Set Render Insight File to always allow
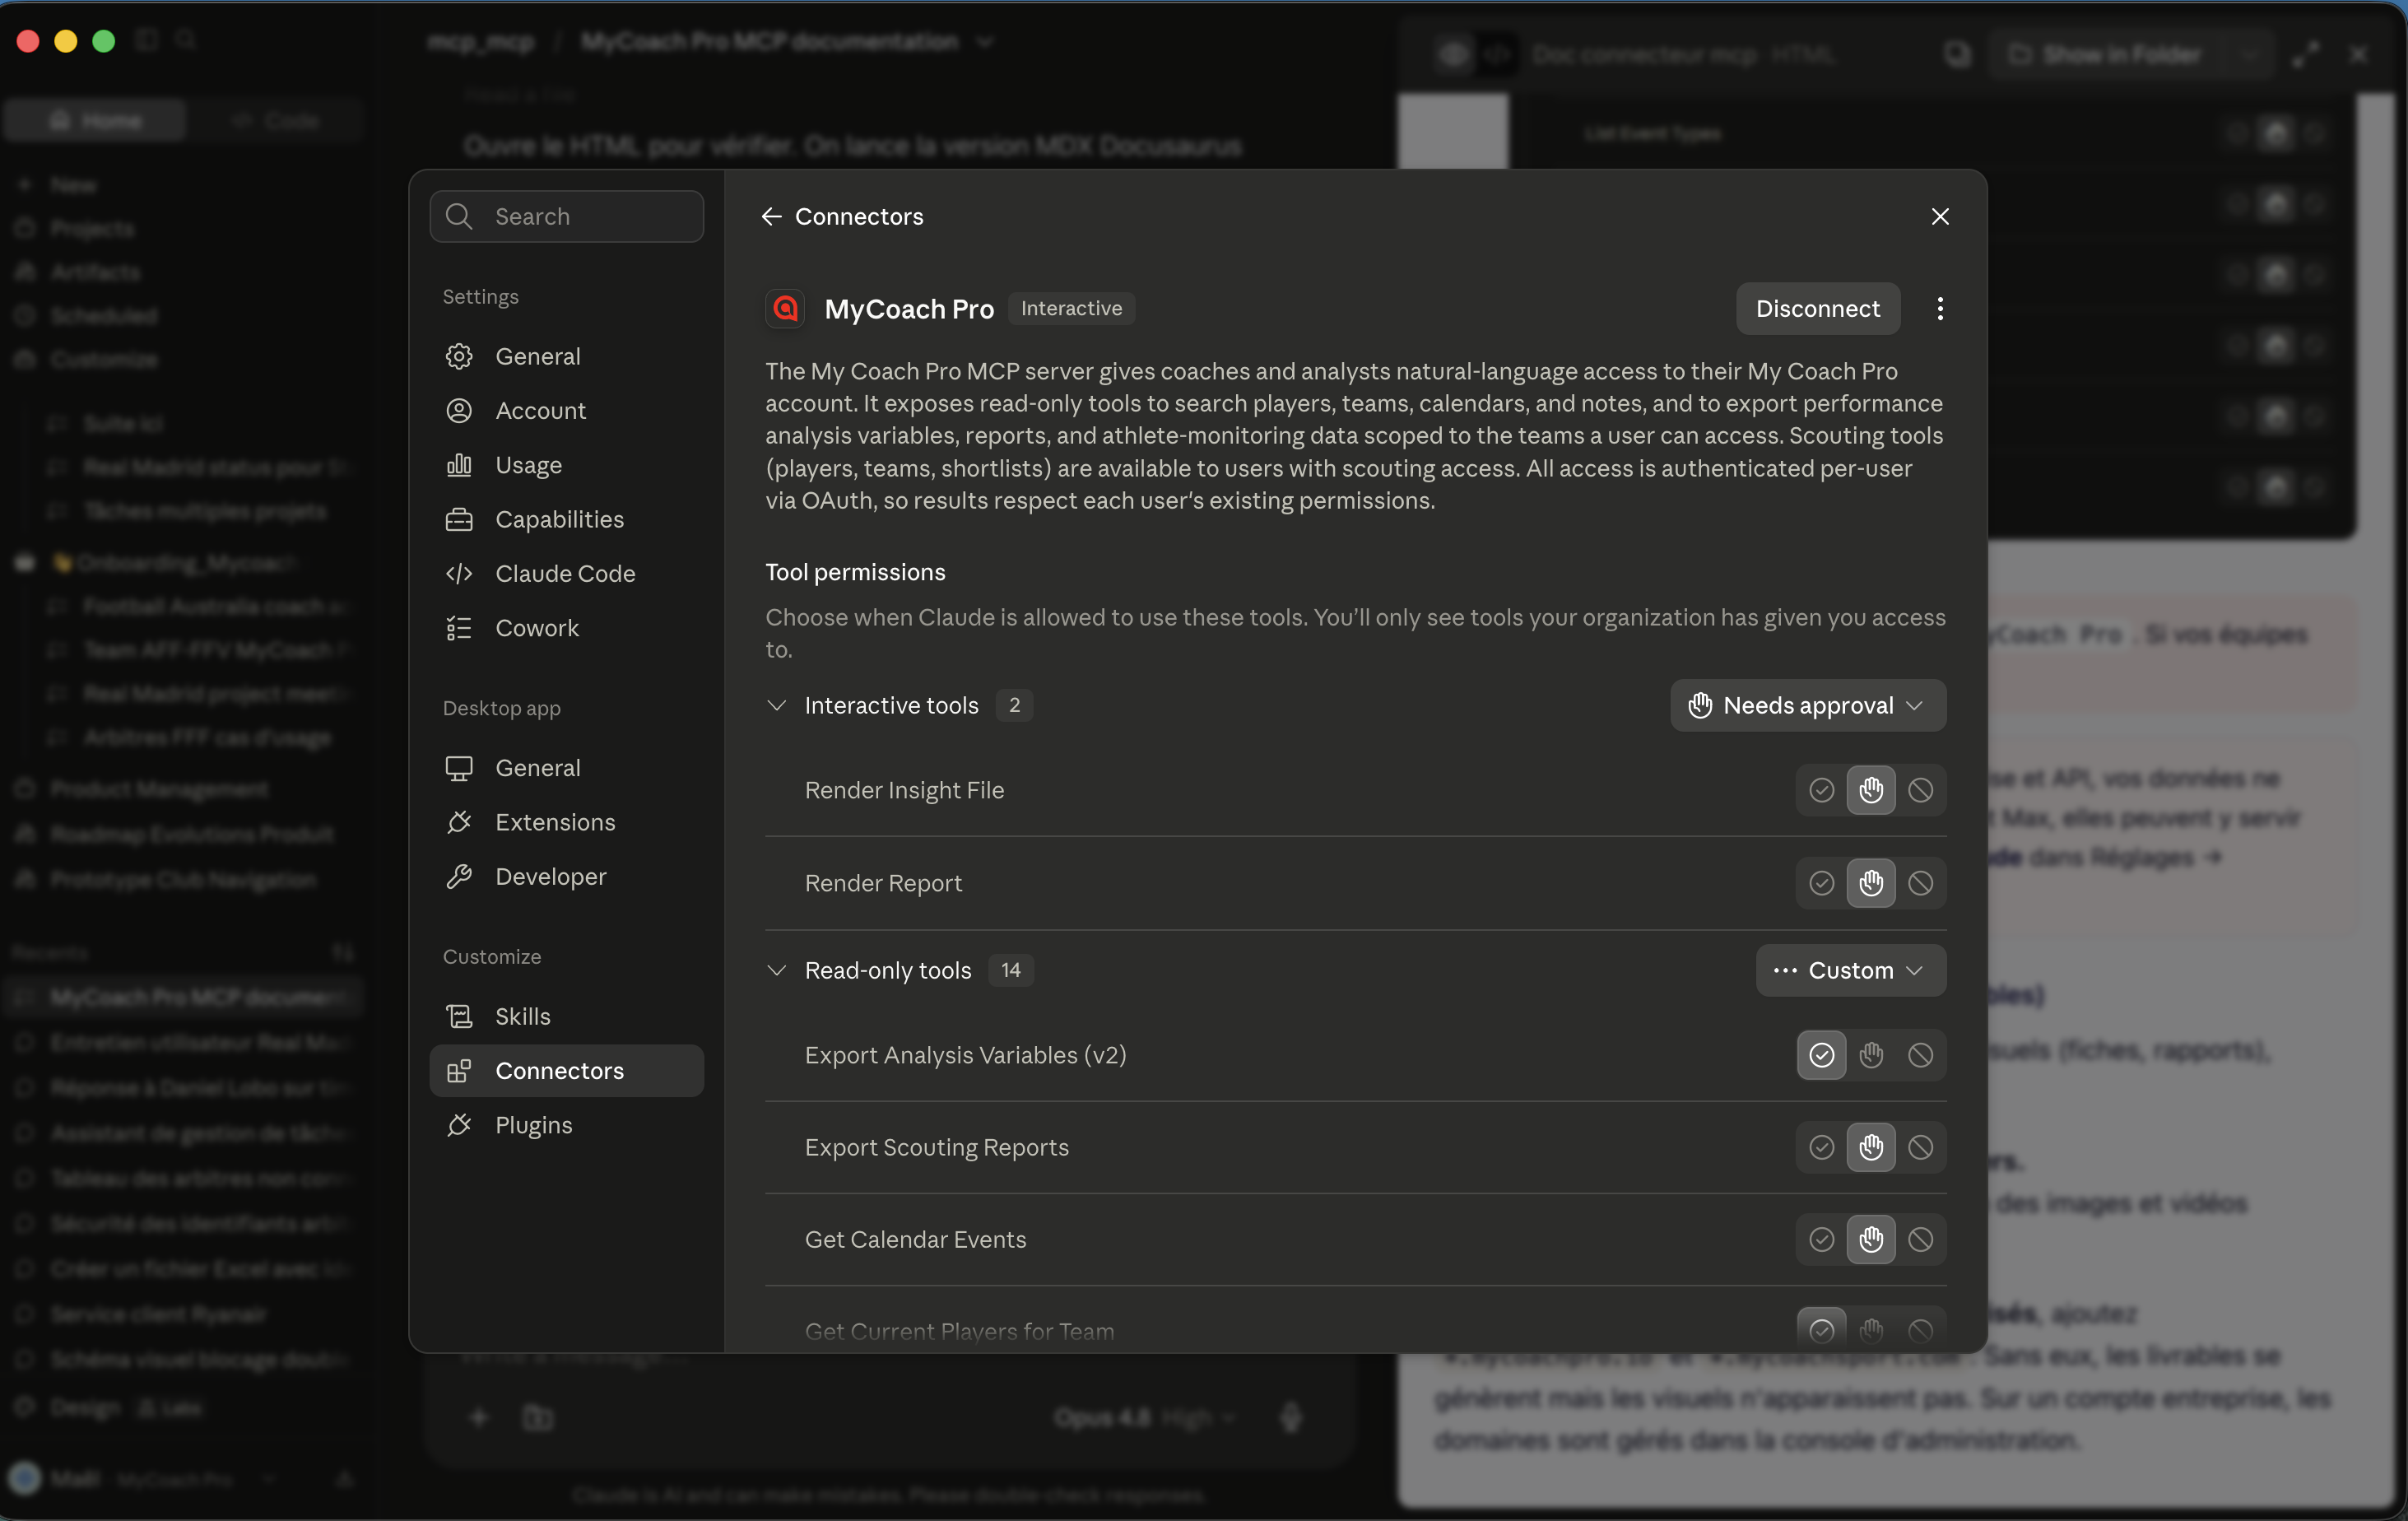 (1821, 790)
